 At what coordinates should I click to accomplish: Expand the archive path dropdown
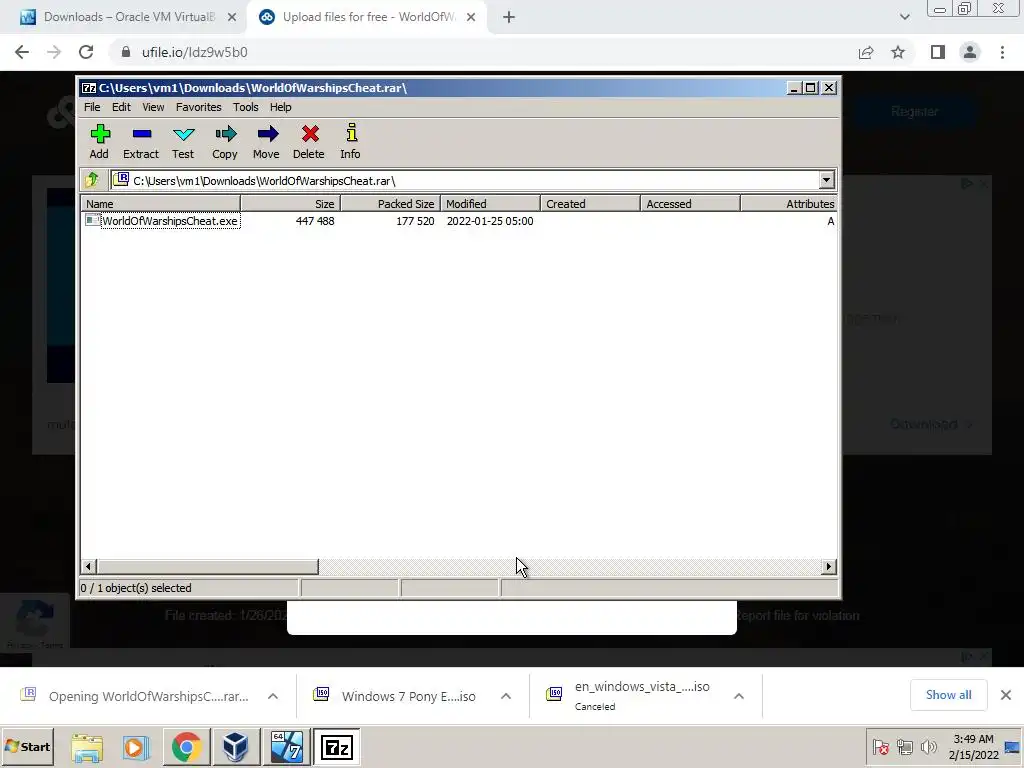[x=826, y=180]
